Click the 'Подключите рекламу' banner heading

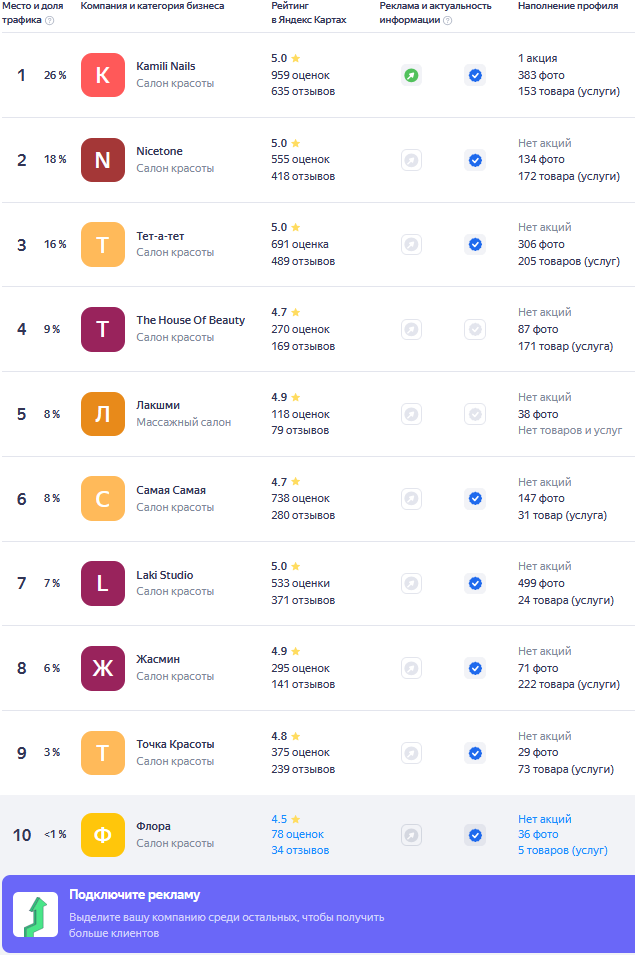tap(135, 895)
